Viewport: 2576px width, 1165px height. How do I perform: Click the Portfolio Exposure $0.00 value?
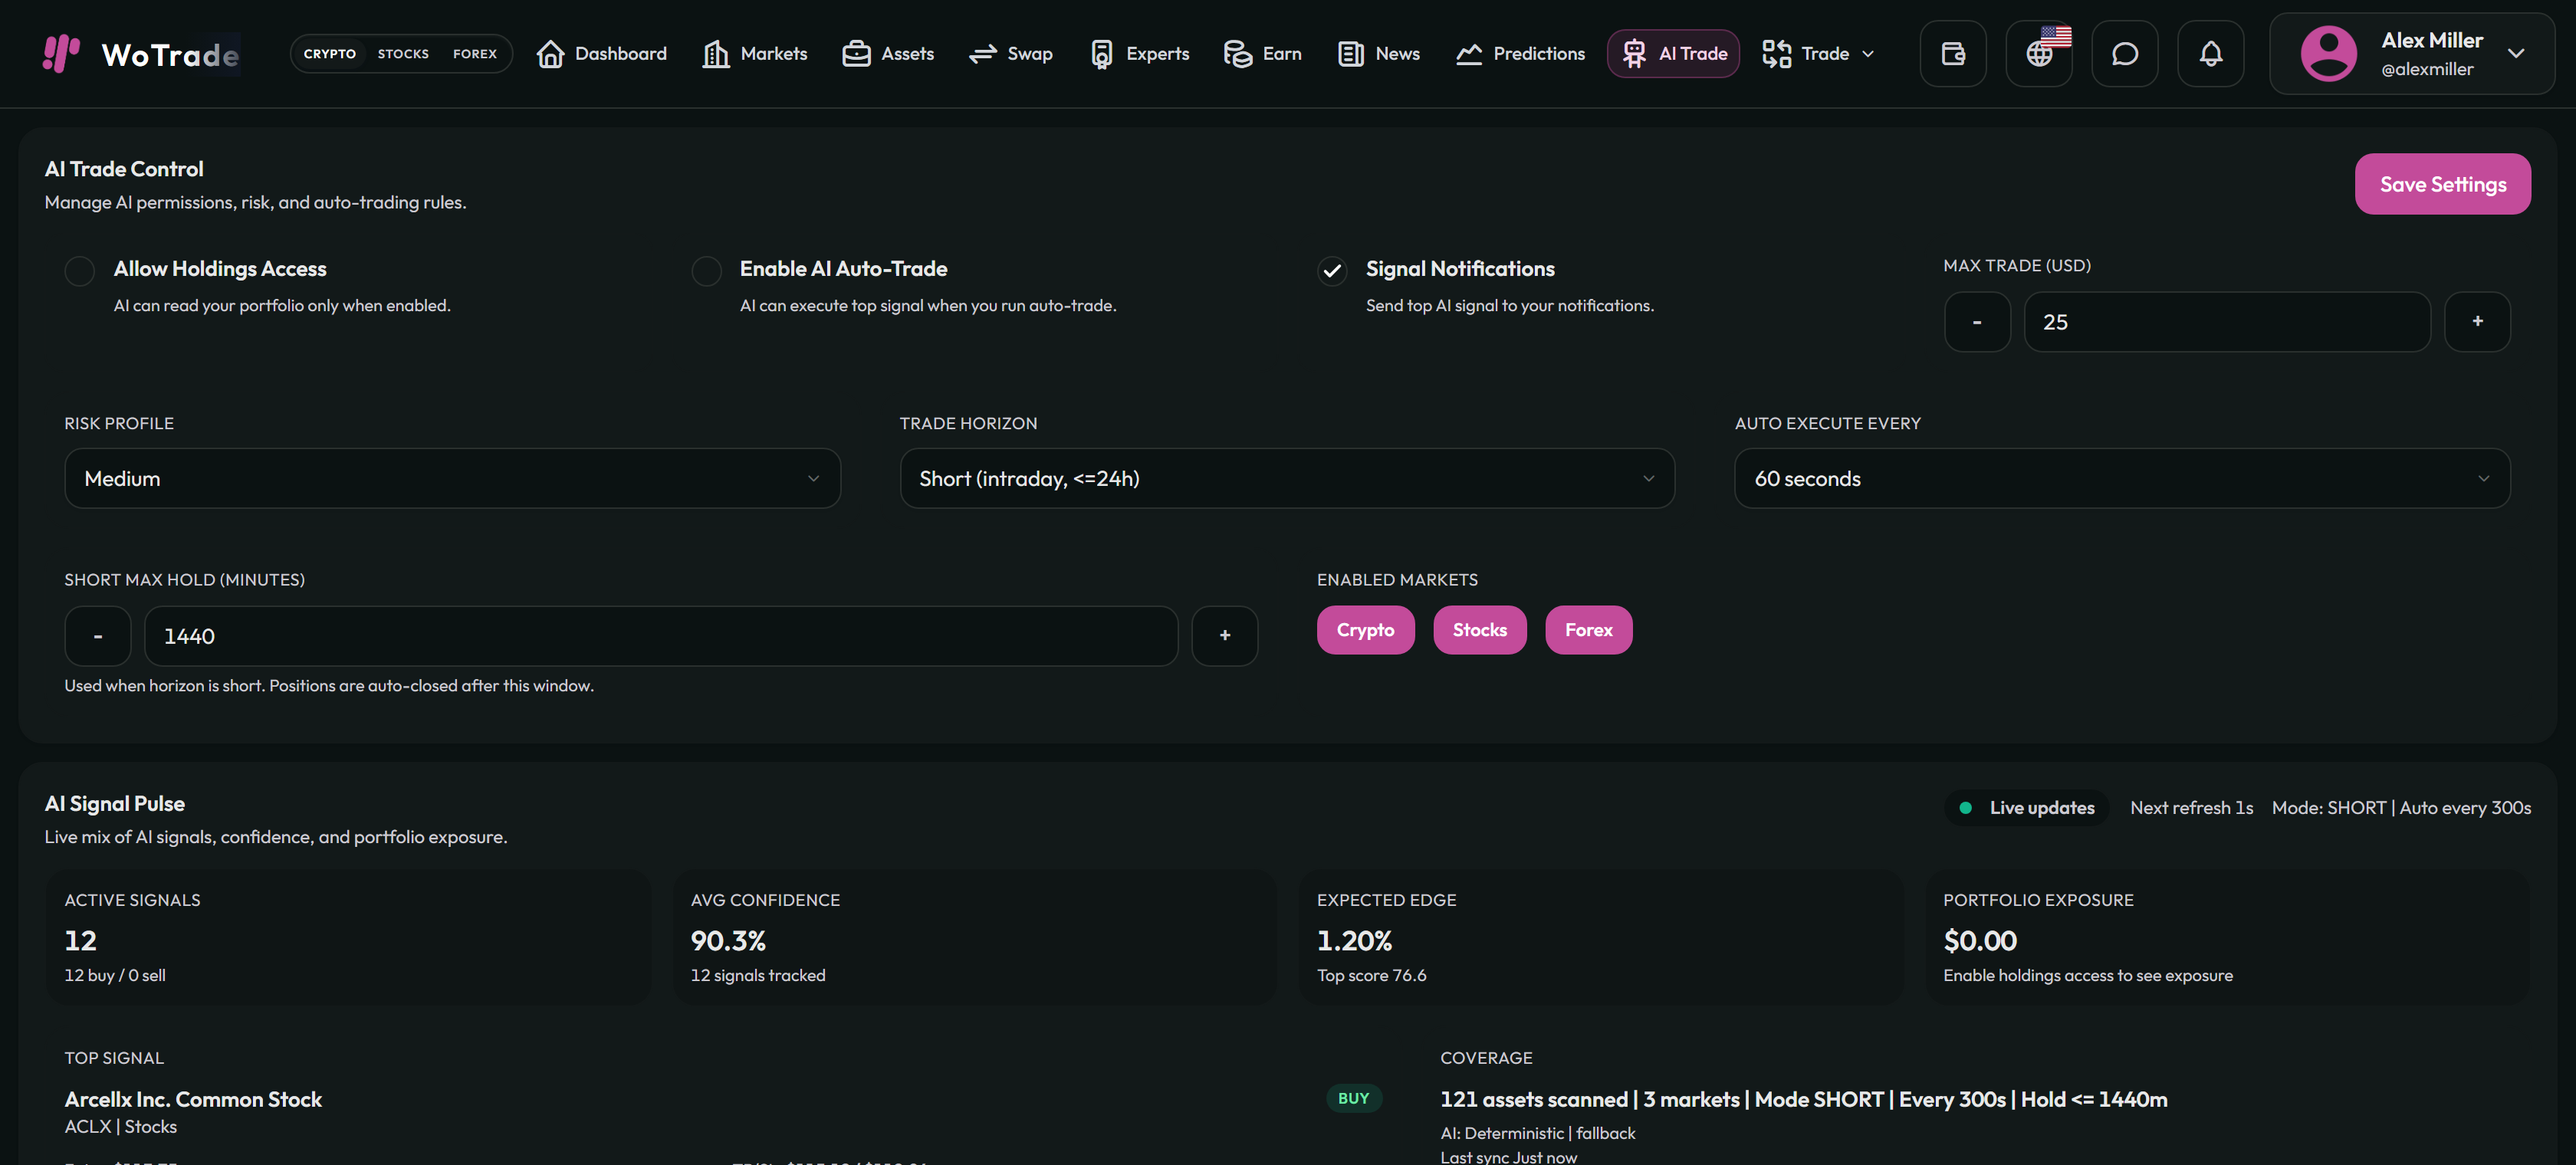[1980, 941]
